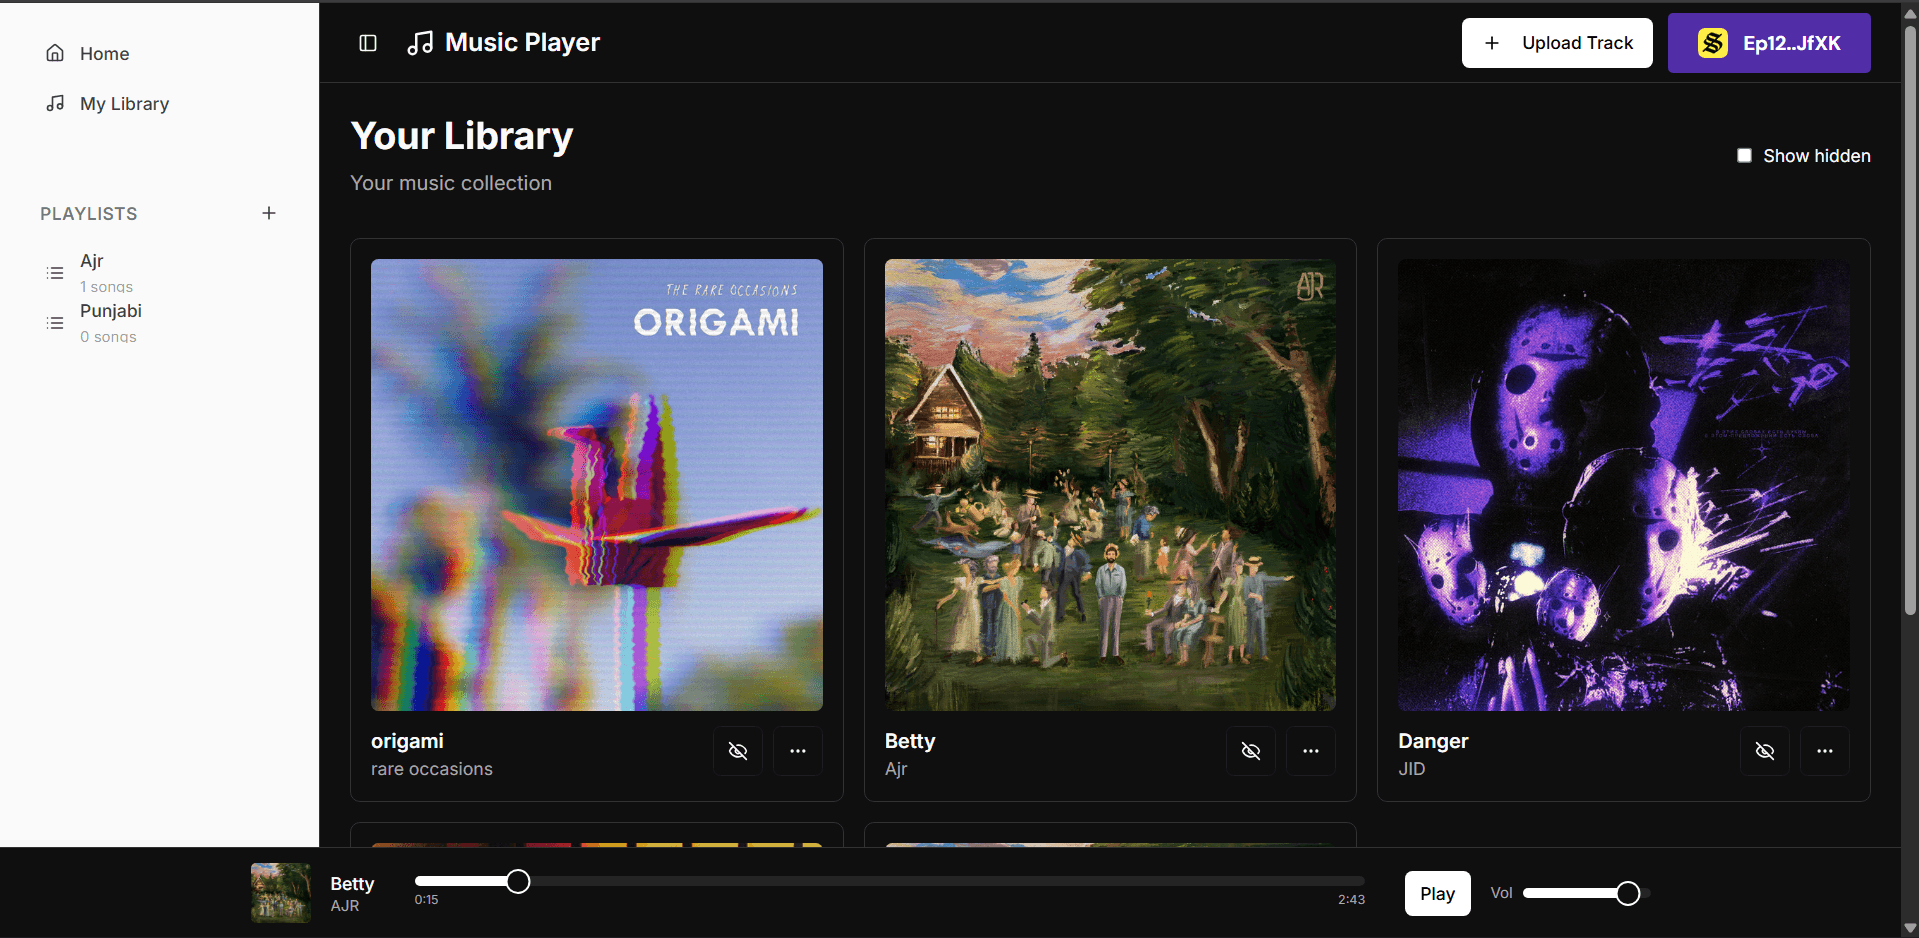This screenshot has height=938, width=1919.
Task: Create a new playlist with the plus icon
Action: [269, 212]
